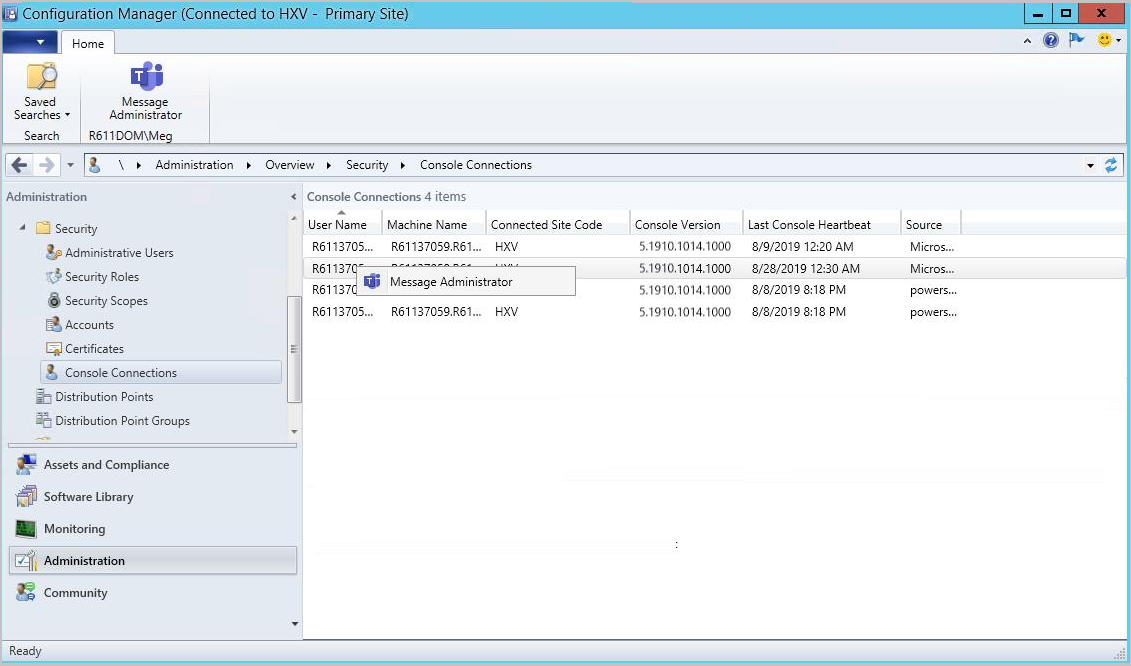The image size is (1131, 666).
Task: Click the Assets and Compliance workspace icon
Action: coord(26,465)
